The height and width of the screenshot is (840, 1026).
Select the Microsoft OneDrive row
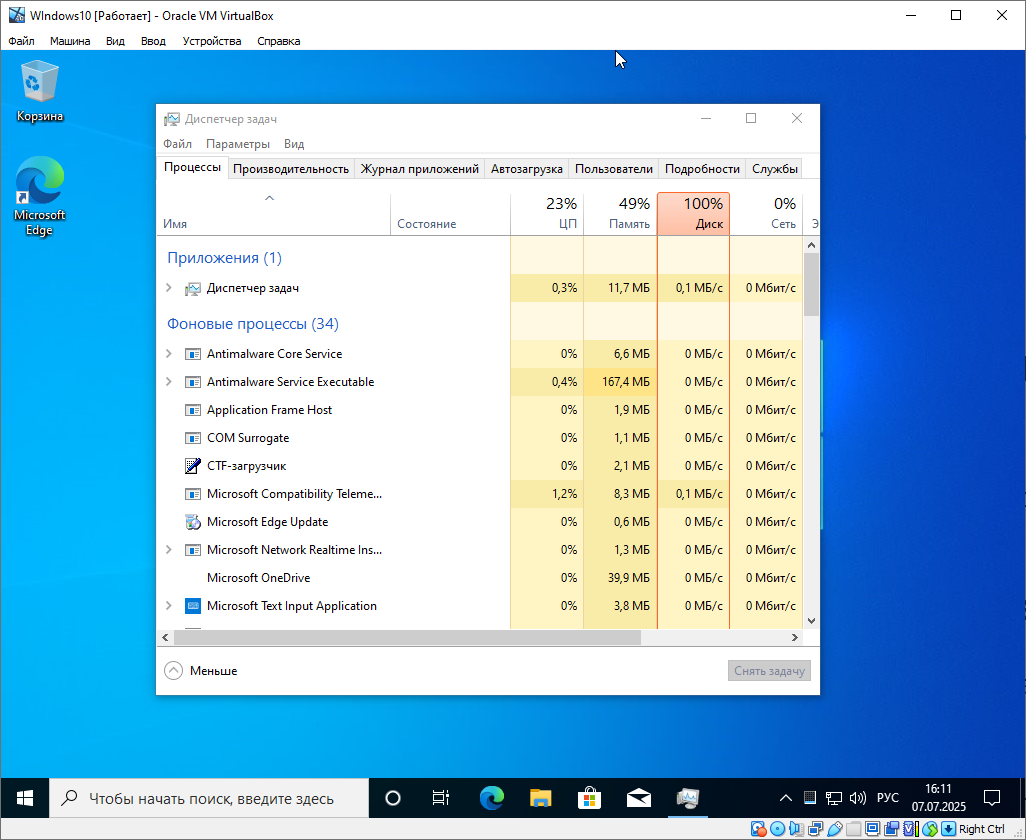[x=480, y=578]
